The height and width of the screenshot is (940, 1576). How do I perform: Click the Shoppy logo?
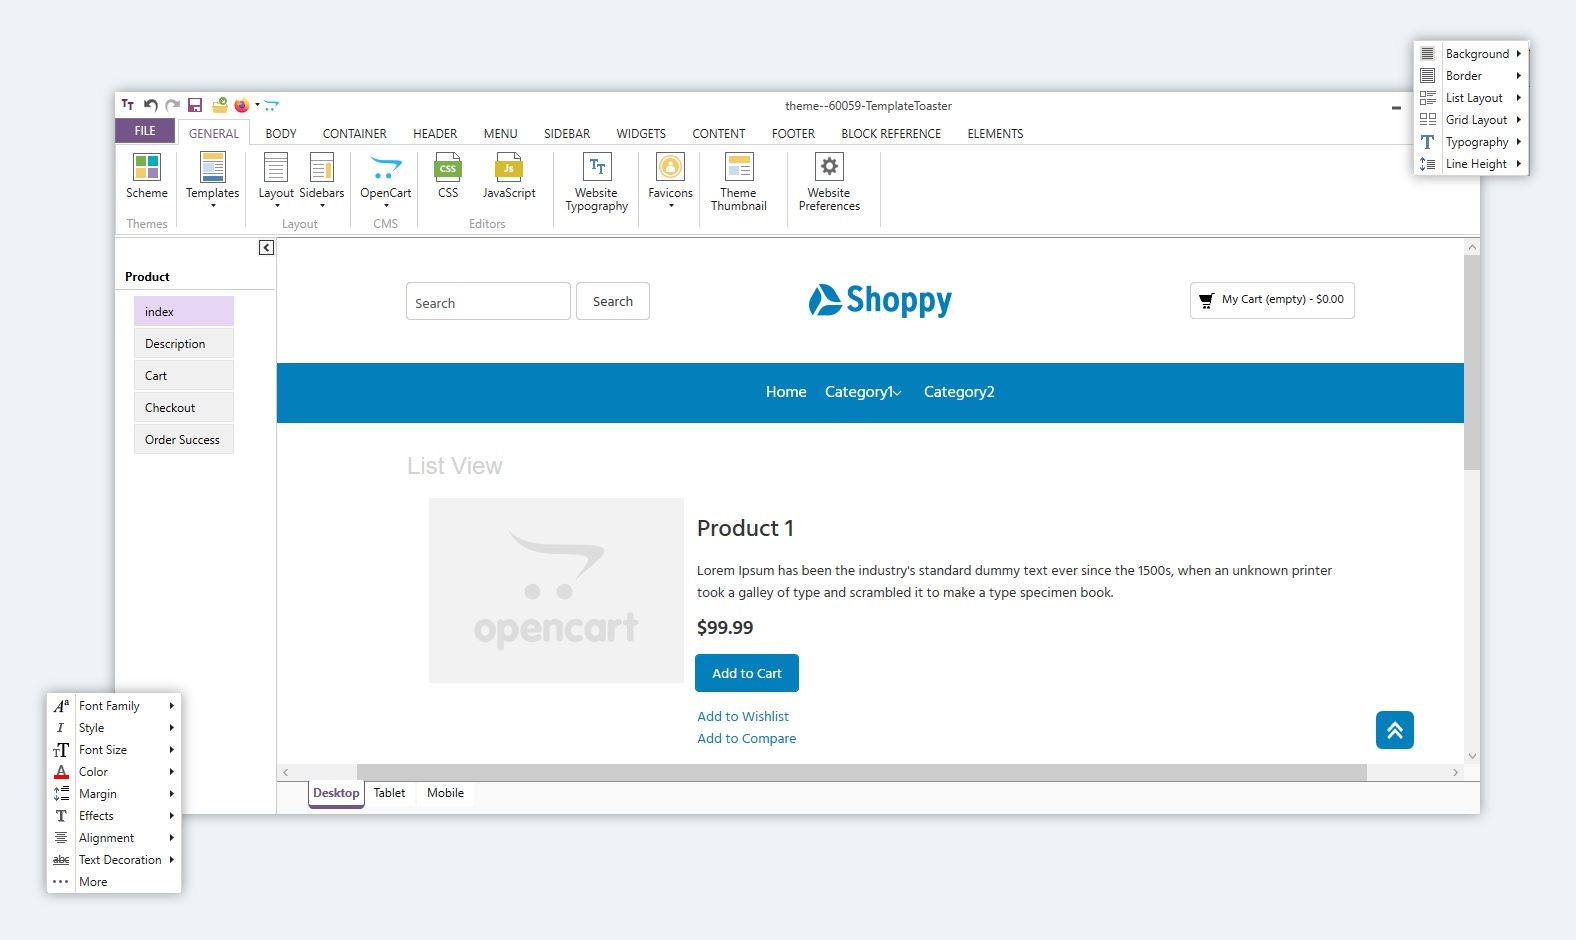click(x=880, y=299)
